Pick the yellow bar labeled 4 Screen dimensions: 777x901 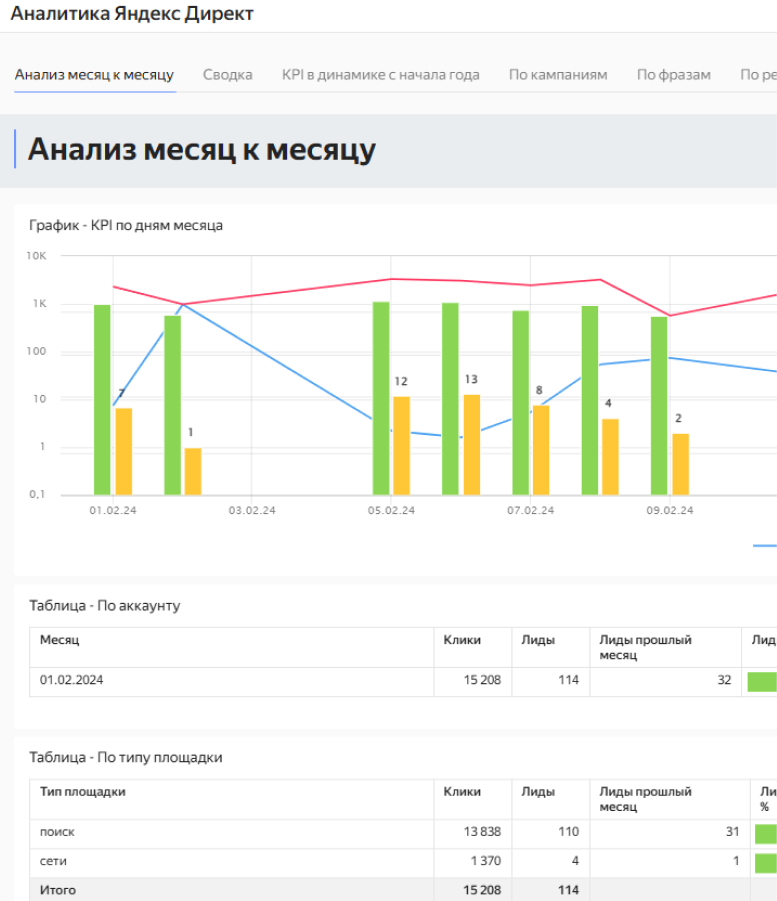pyautogui.click(x=610, y=456)
